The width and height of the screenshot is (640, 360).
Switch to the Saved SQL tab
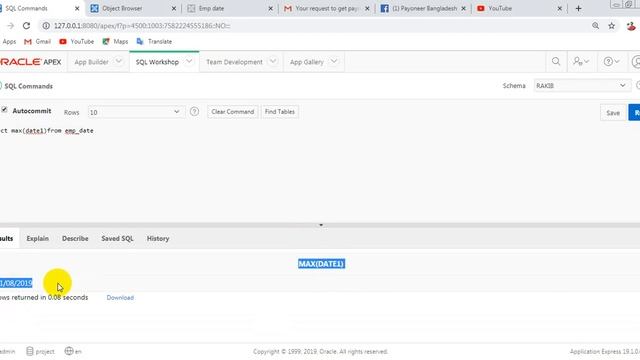click(x=117, y=238)
